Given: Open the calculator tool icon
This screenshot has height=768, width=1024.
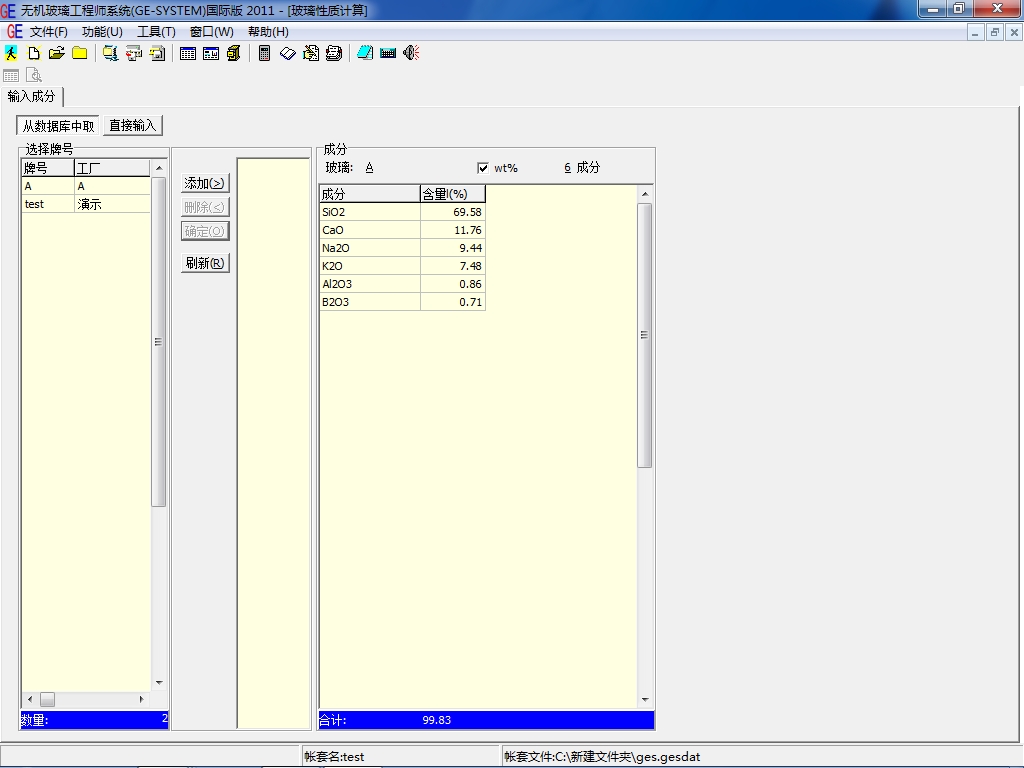Looking at the screenshot, I should point(264,54).
